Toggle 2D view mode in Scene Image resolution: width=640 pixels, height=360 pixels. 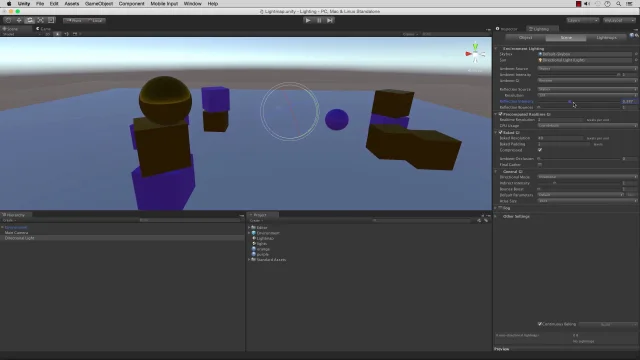48,34
